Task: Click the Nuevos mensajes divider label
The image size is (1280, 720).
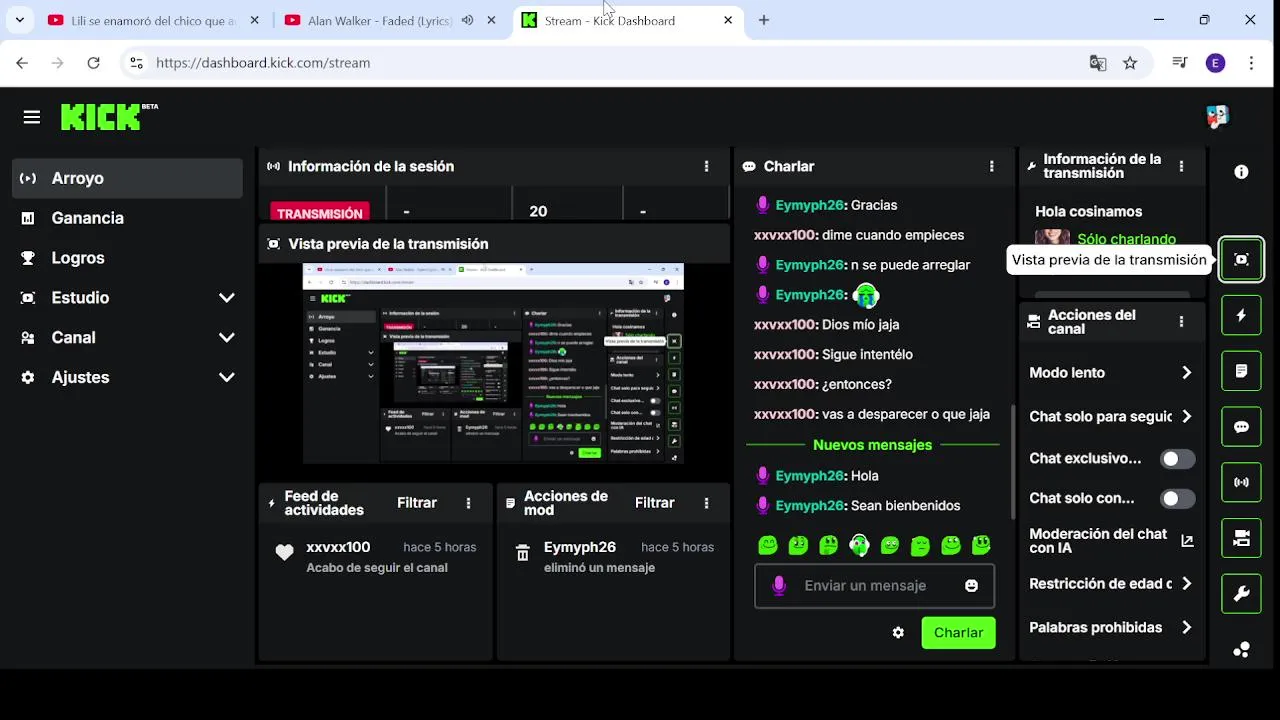Action: point(873,445)
